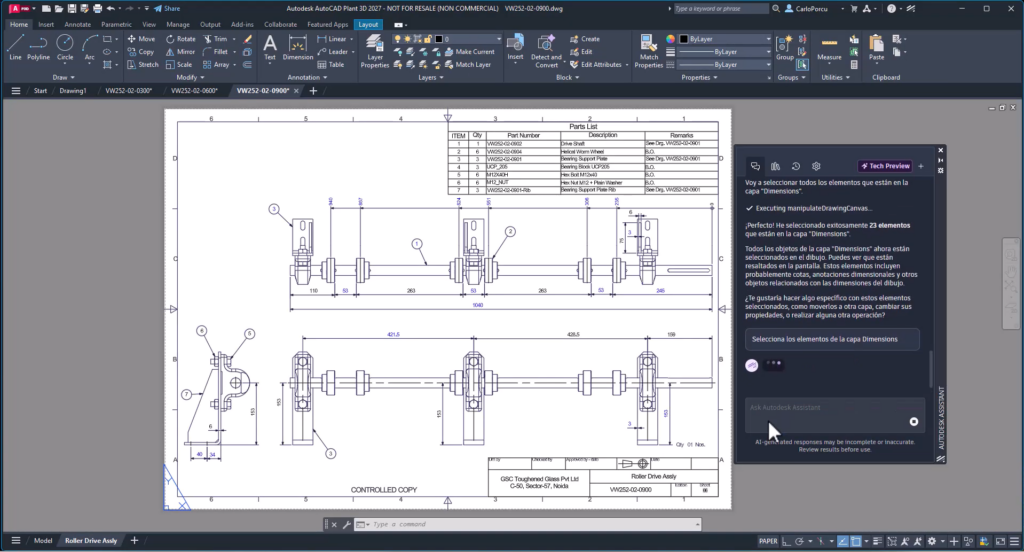Click the Insert block icon
1024x552 pixels.
515,48
